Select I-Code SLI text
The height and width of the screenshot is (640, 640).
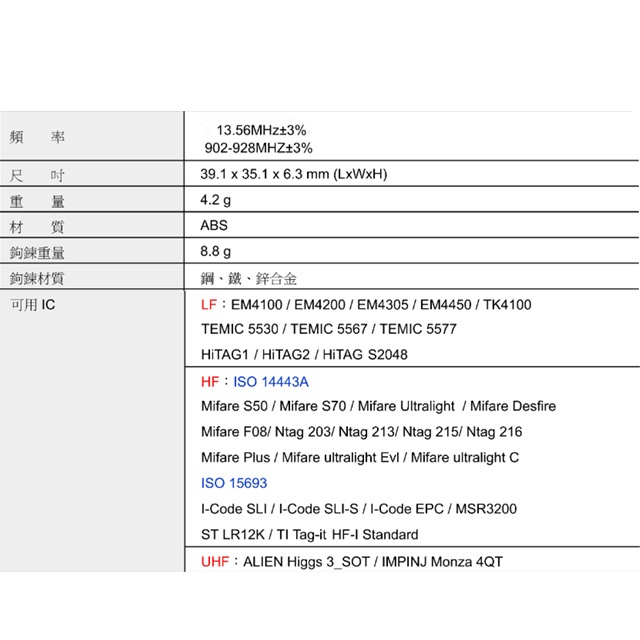(234, 509)
